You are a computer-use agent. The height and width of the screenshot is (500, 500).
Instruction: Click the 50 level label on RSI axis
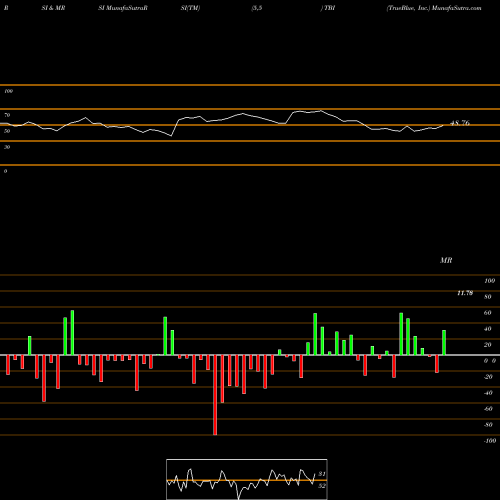pos(7,131)
